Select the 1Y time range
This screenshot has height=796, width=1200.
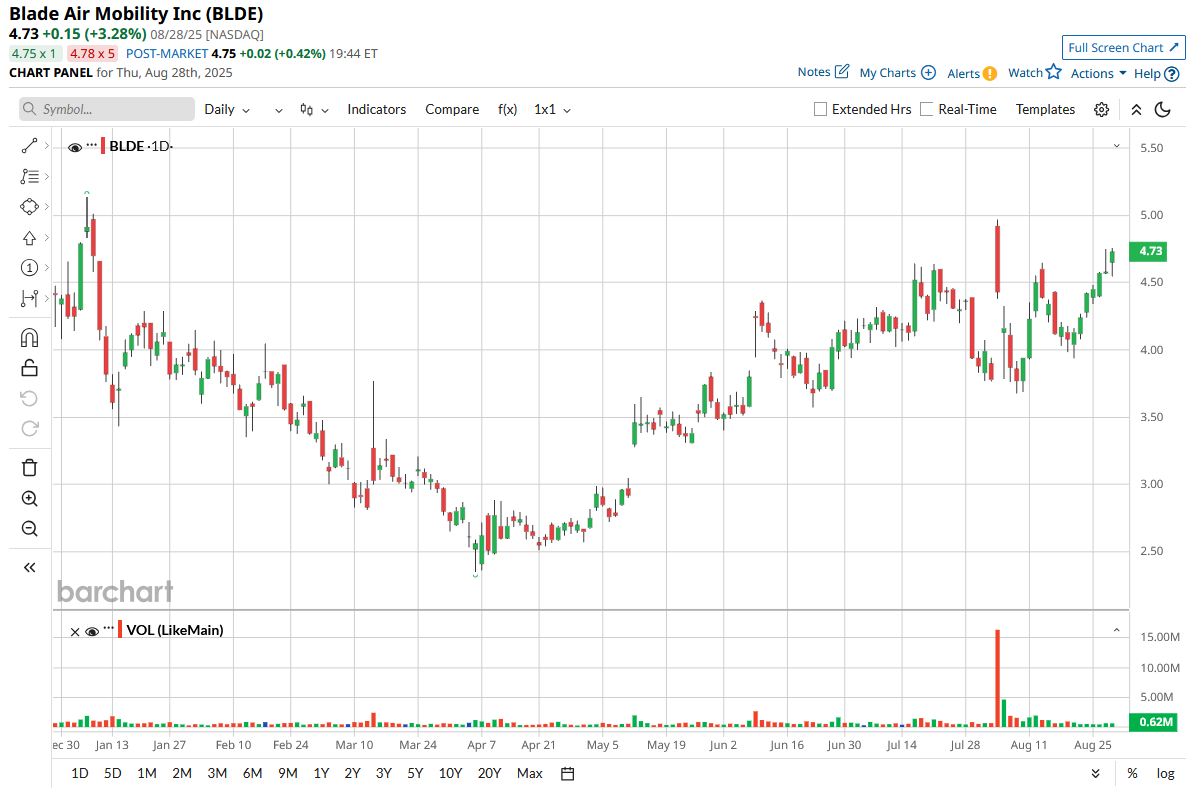click(321, 773)
